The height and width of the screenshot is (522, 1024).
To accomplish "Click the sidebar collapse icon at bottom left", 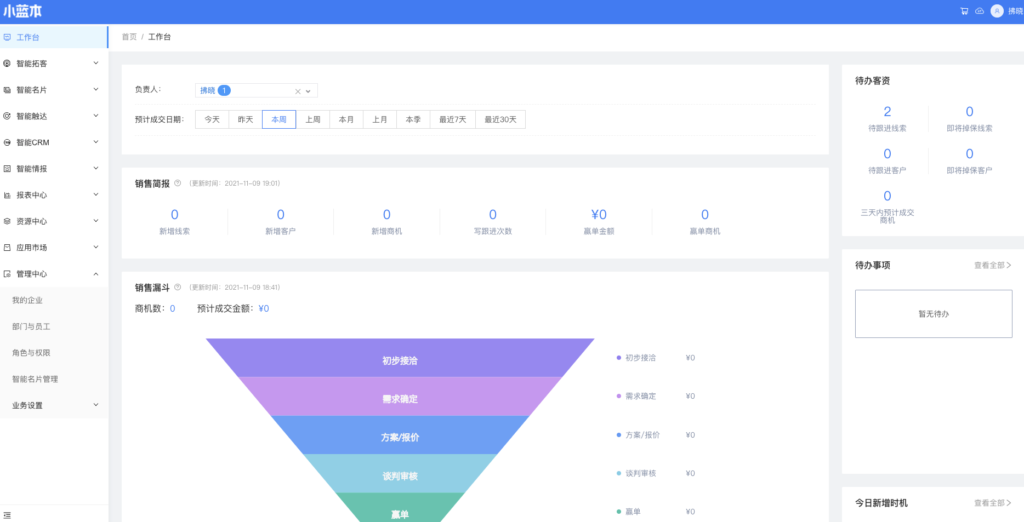I will [8, 514].
